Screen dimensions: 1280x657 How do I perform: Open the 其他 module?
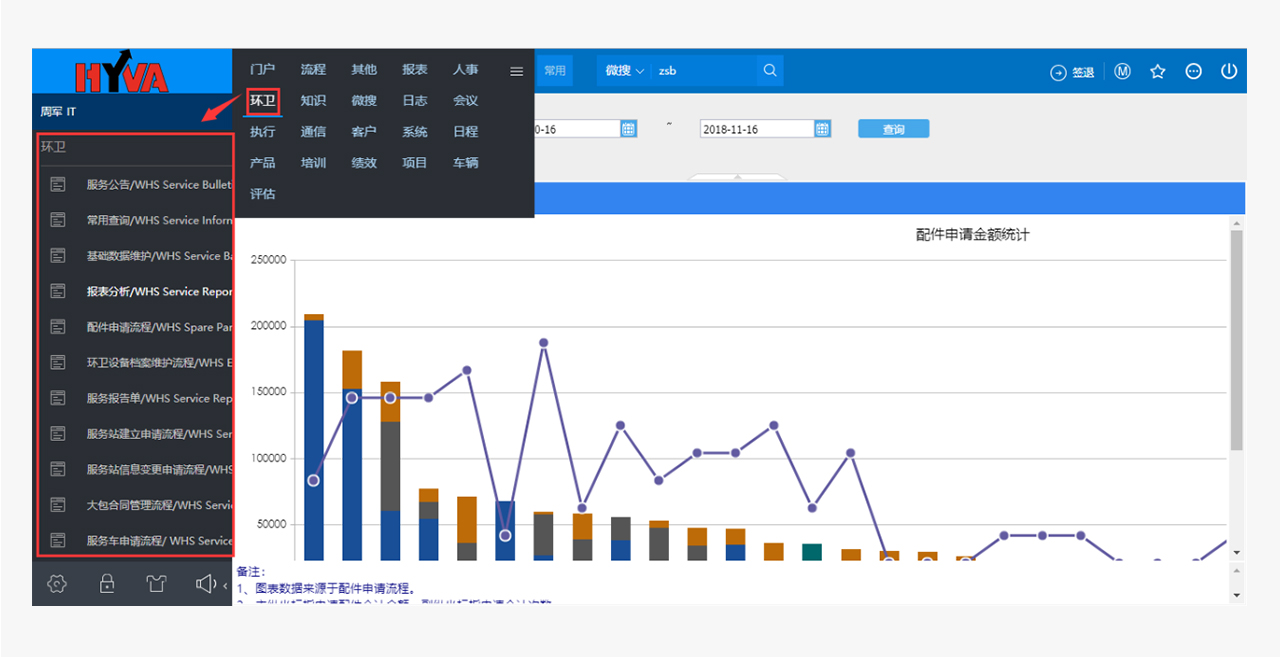364,70
